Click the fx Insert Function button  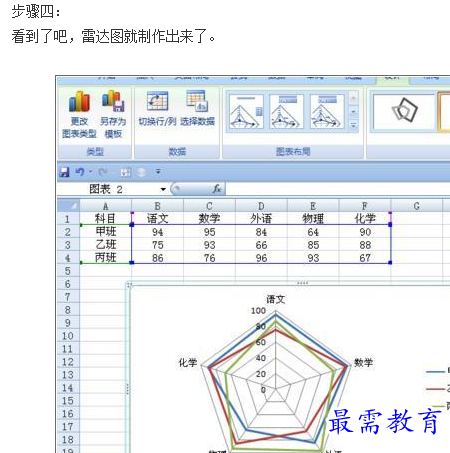pyautogui.click(x=217, y=189)
